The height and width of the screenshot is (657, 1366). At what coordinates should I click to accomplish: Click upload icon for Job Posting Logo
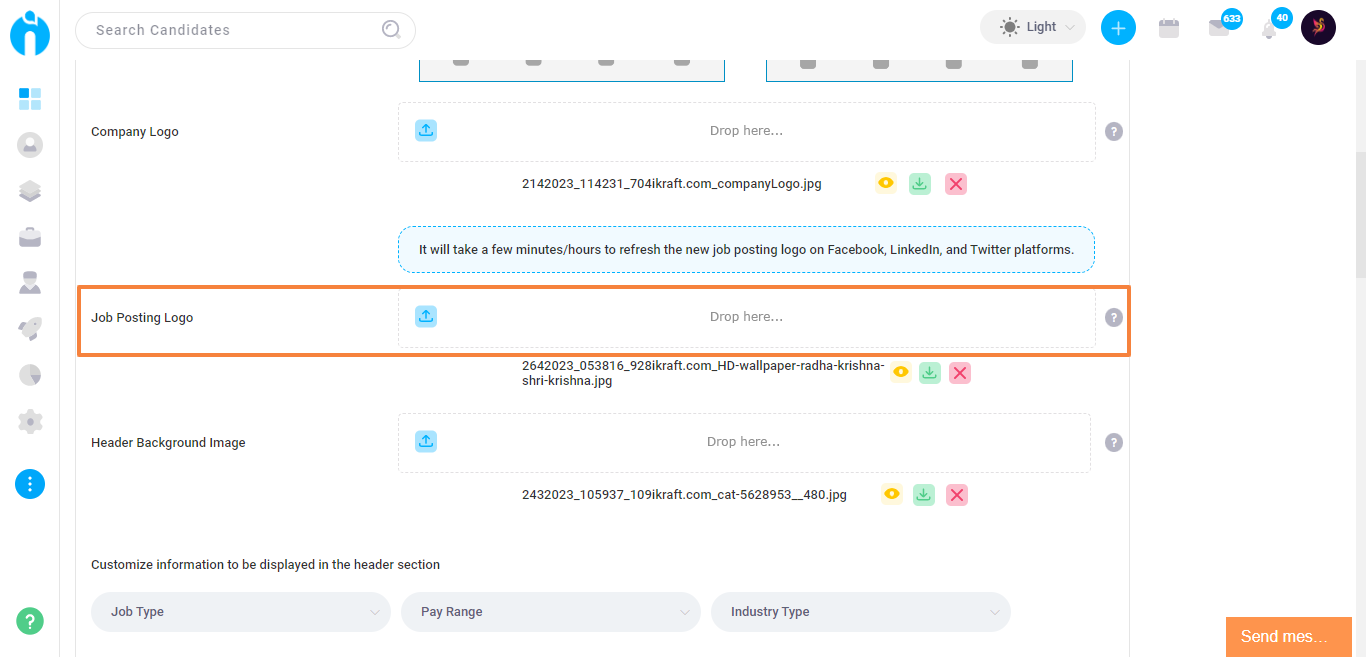426,316
